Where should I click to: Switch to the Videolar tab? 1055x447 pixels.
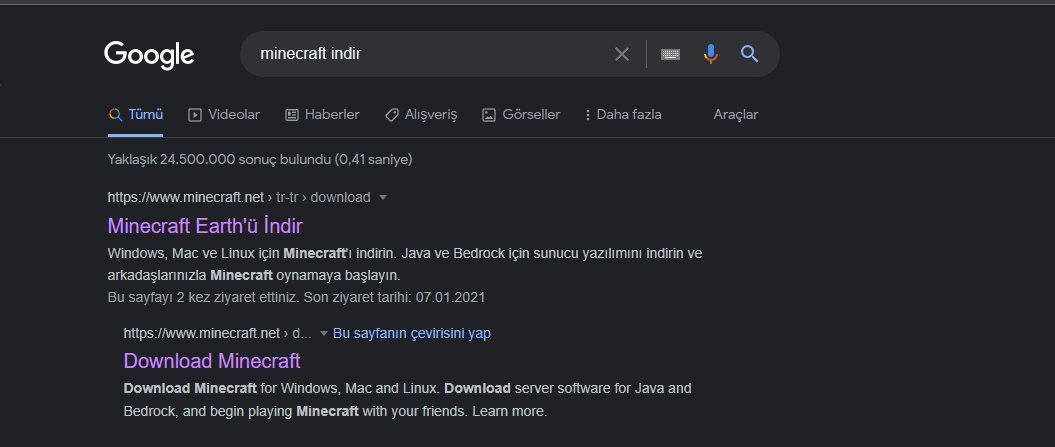(224, 115)
